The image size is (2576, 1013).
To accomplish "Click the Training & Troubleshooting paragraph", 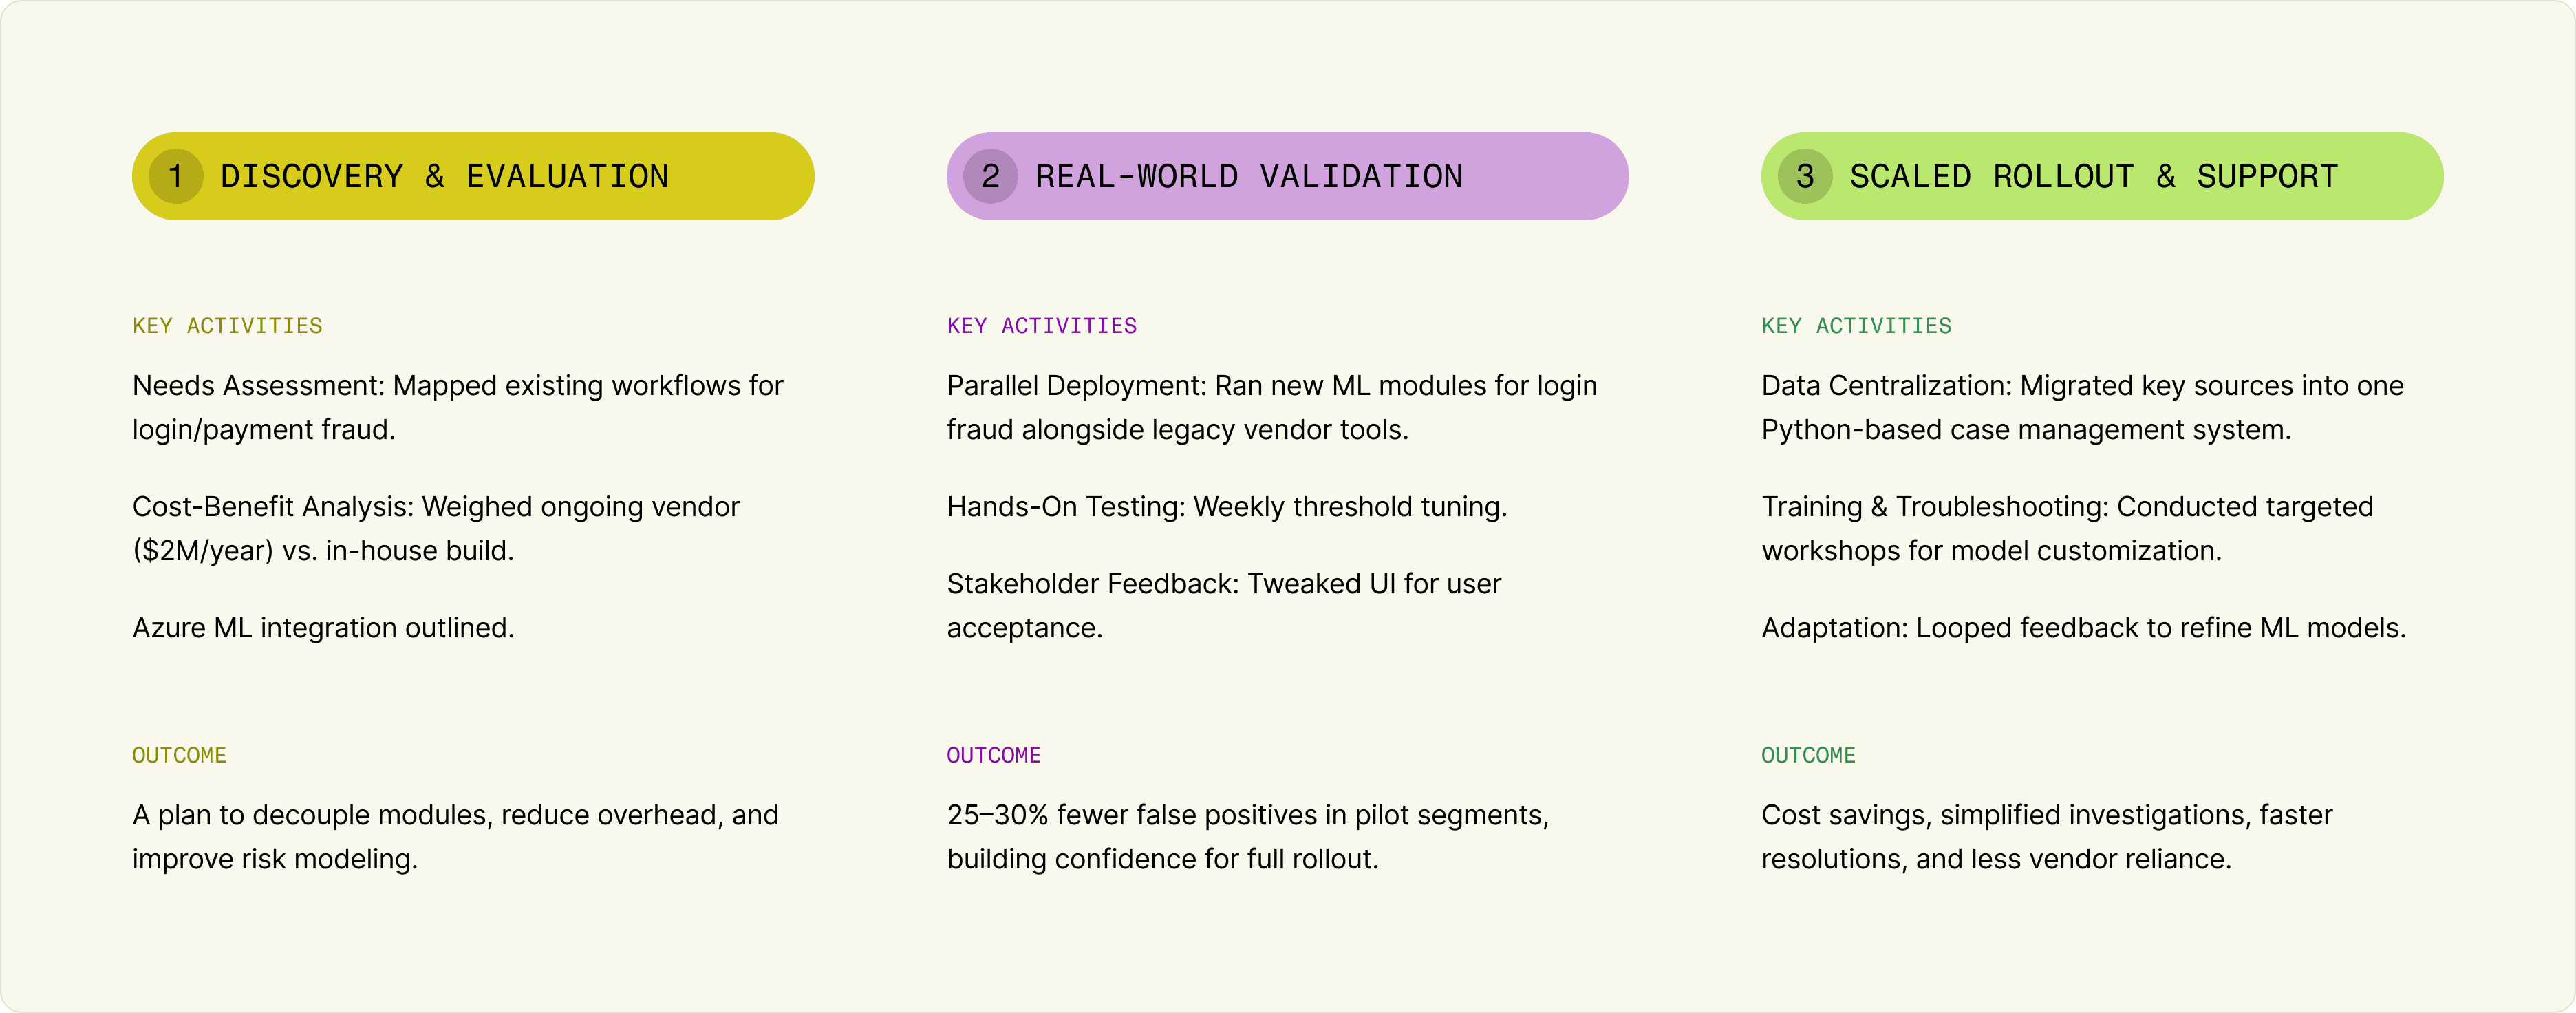I will [x=2067, y=528].
